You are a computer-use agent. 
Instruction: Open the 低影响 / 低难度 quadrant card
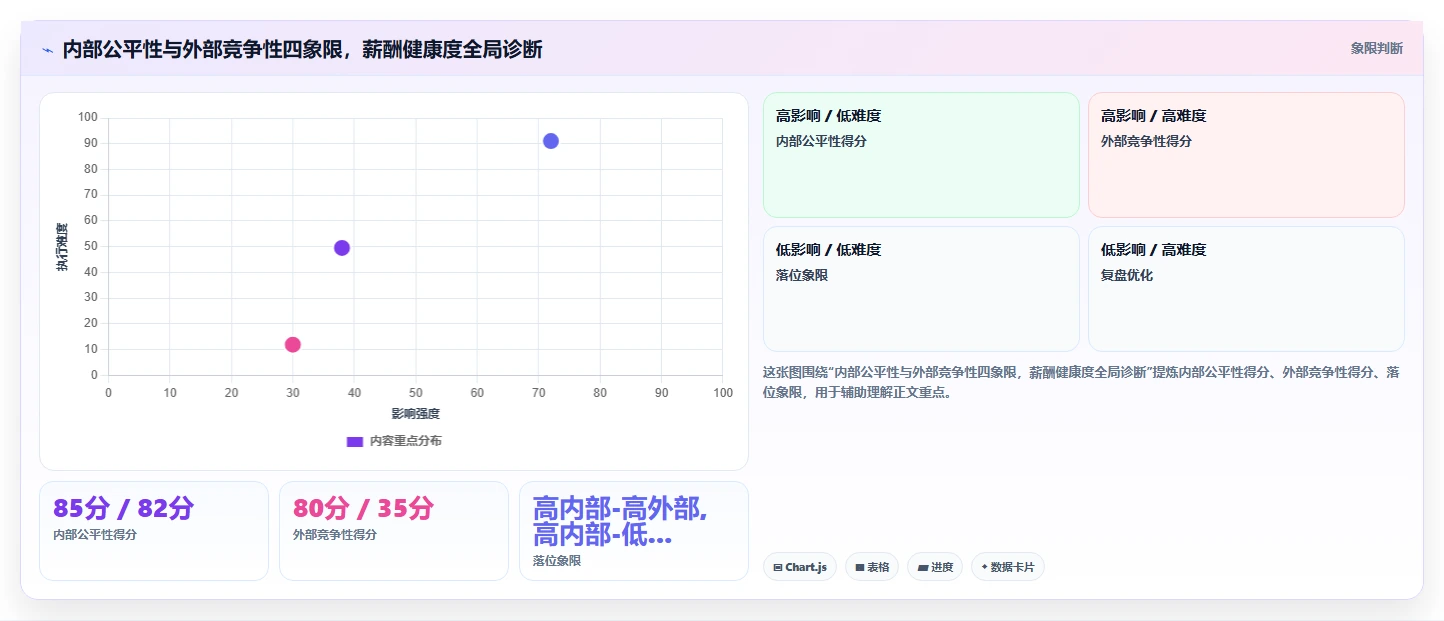pyautogui.click(x=921, y=289)
